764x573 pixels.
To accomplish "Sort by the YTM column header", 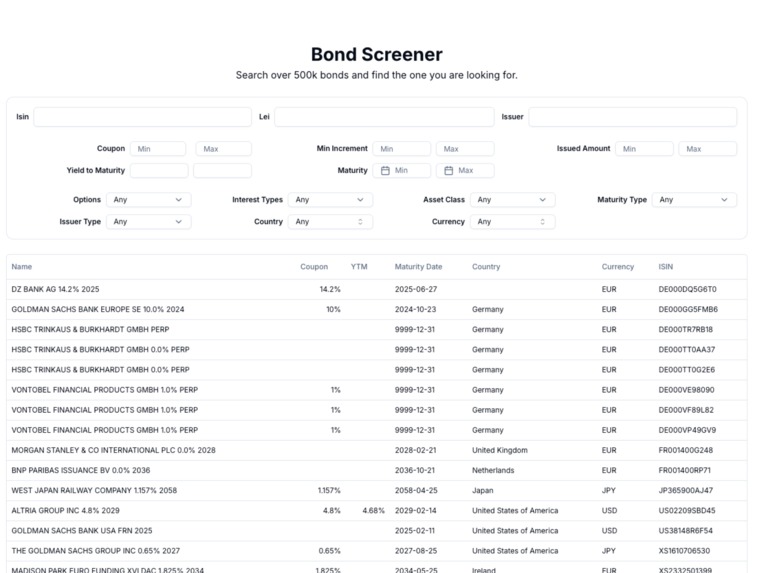I will point(359,267).
